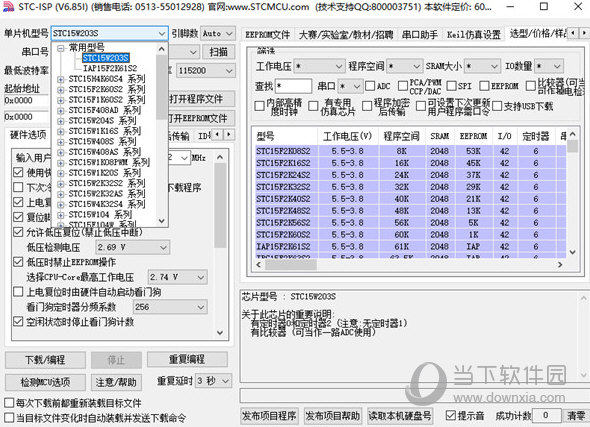Select STC15W203S in the model tree
Image resolution: width=590 pixels, height=427 pixels.
(x=106, y=58)
